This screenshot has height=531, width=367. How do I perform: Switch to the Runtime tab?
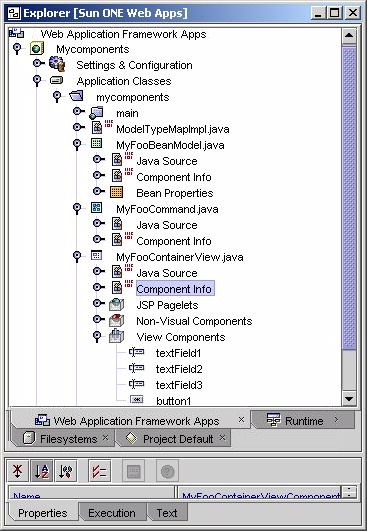[304, 420]
